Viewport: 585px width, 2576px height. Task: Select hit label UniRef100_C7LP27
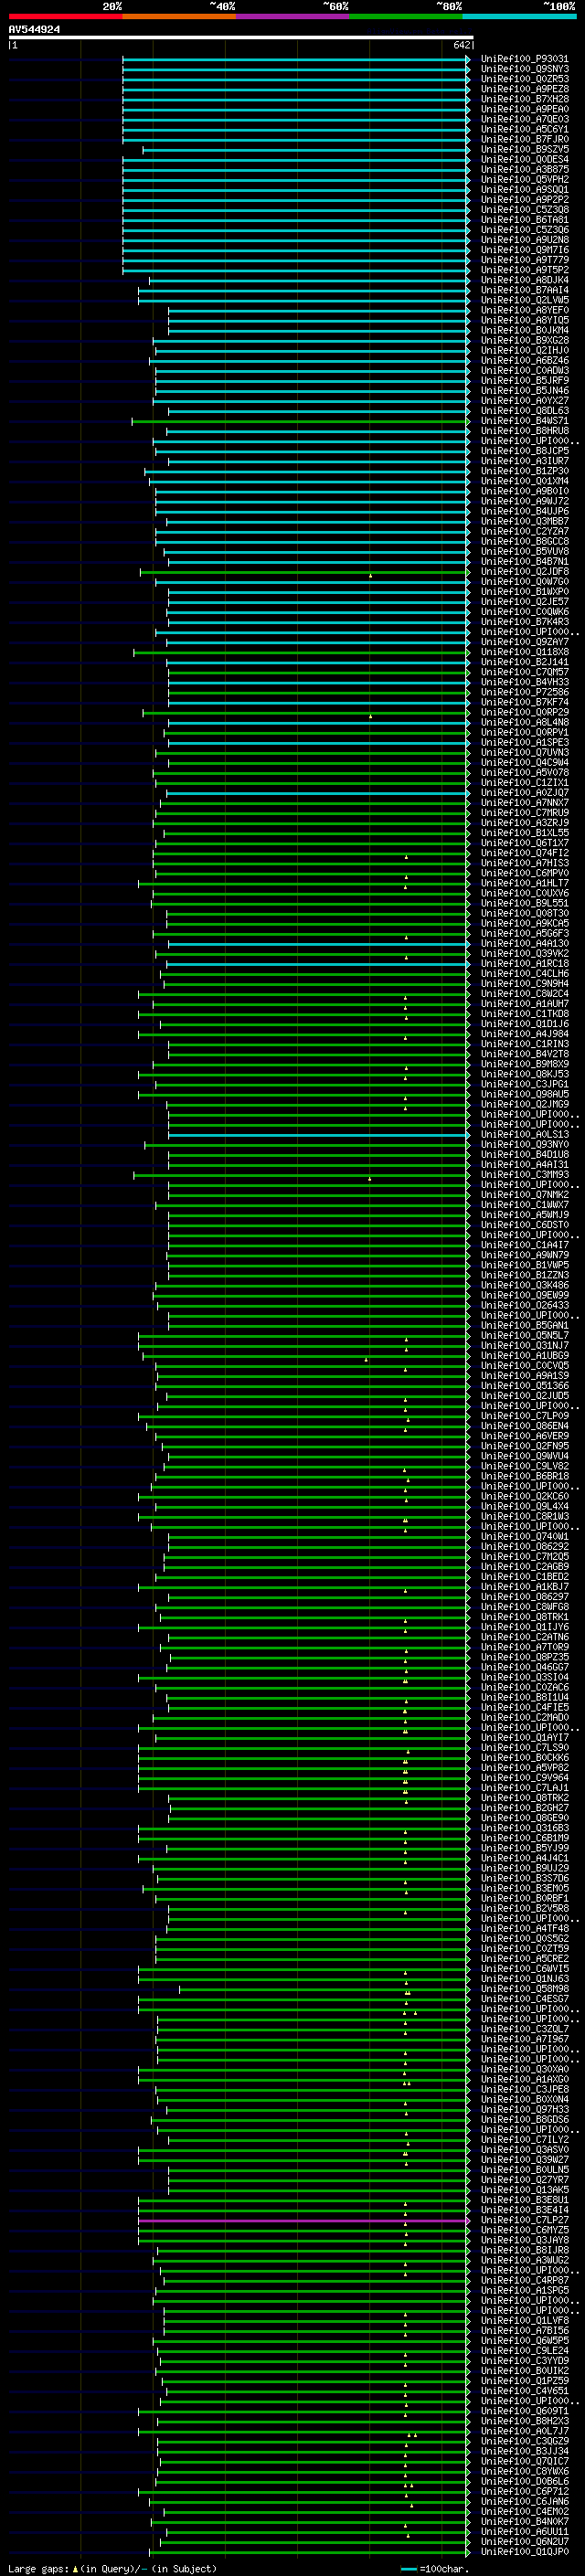(x=524, y=2220)
